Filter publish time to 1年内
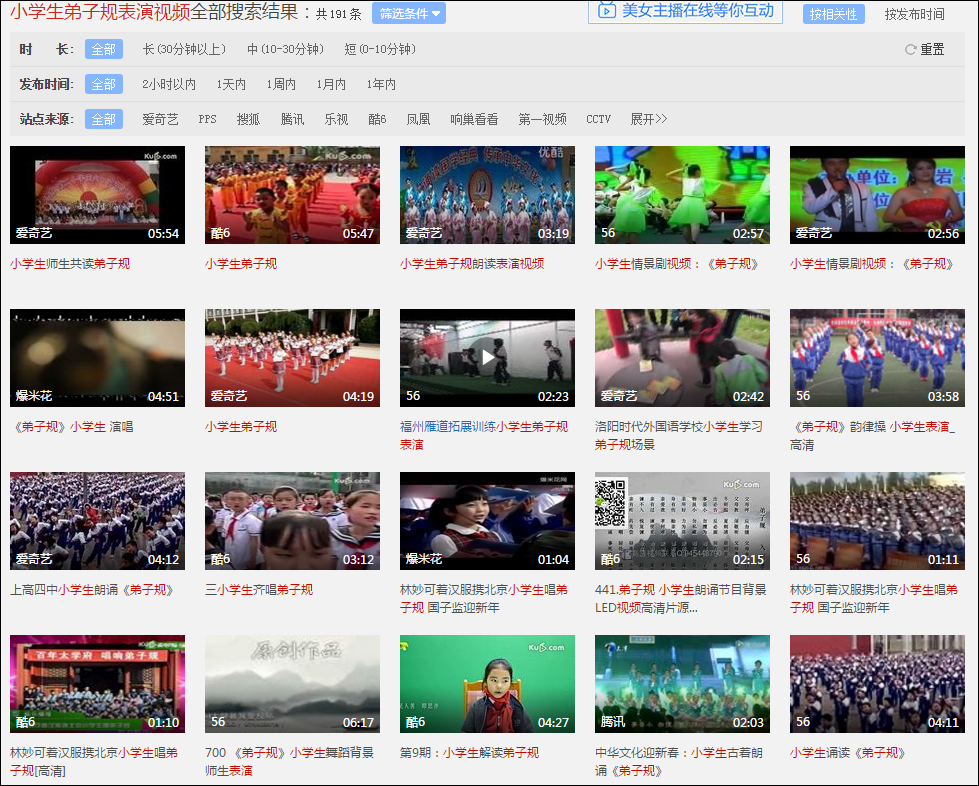The image size is (979, 786). pos(381,84)
